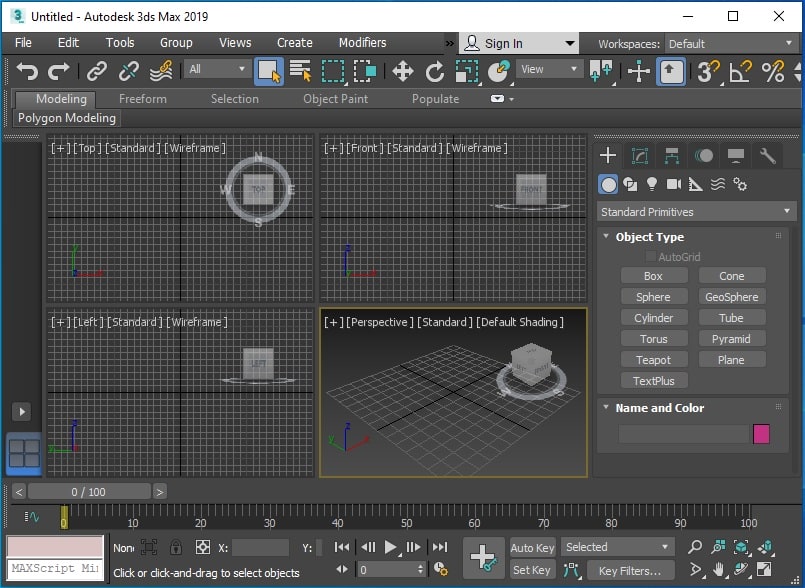The image size is (805, 588).
Task: Click Use Pivot Point Center icon
Action: tap(601, 71)
